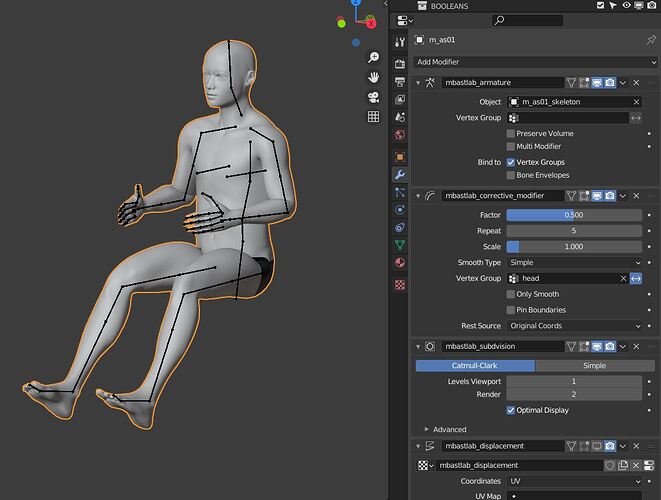Click the red X axis gizmo ball
Viewport: 661px width, 500px height.
pos(371,24)
